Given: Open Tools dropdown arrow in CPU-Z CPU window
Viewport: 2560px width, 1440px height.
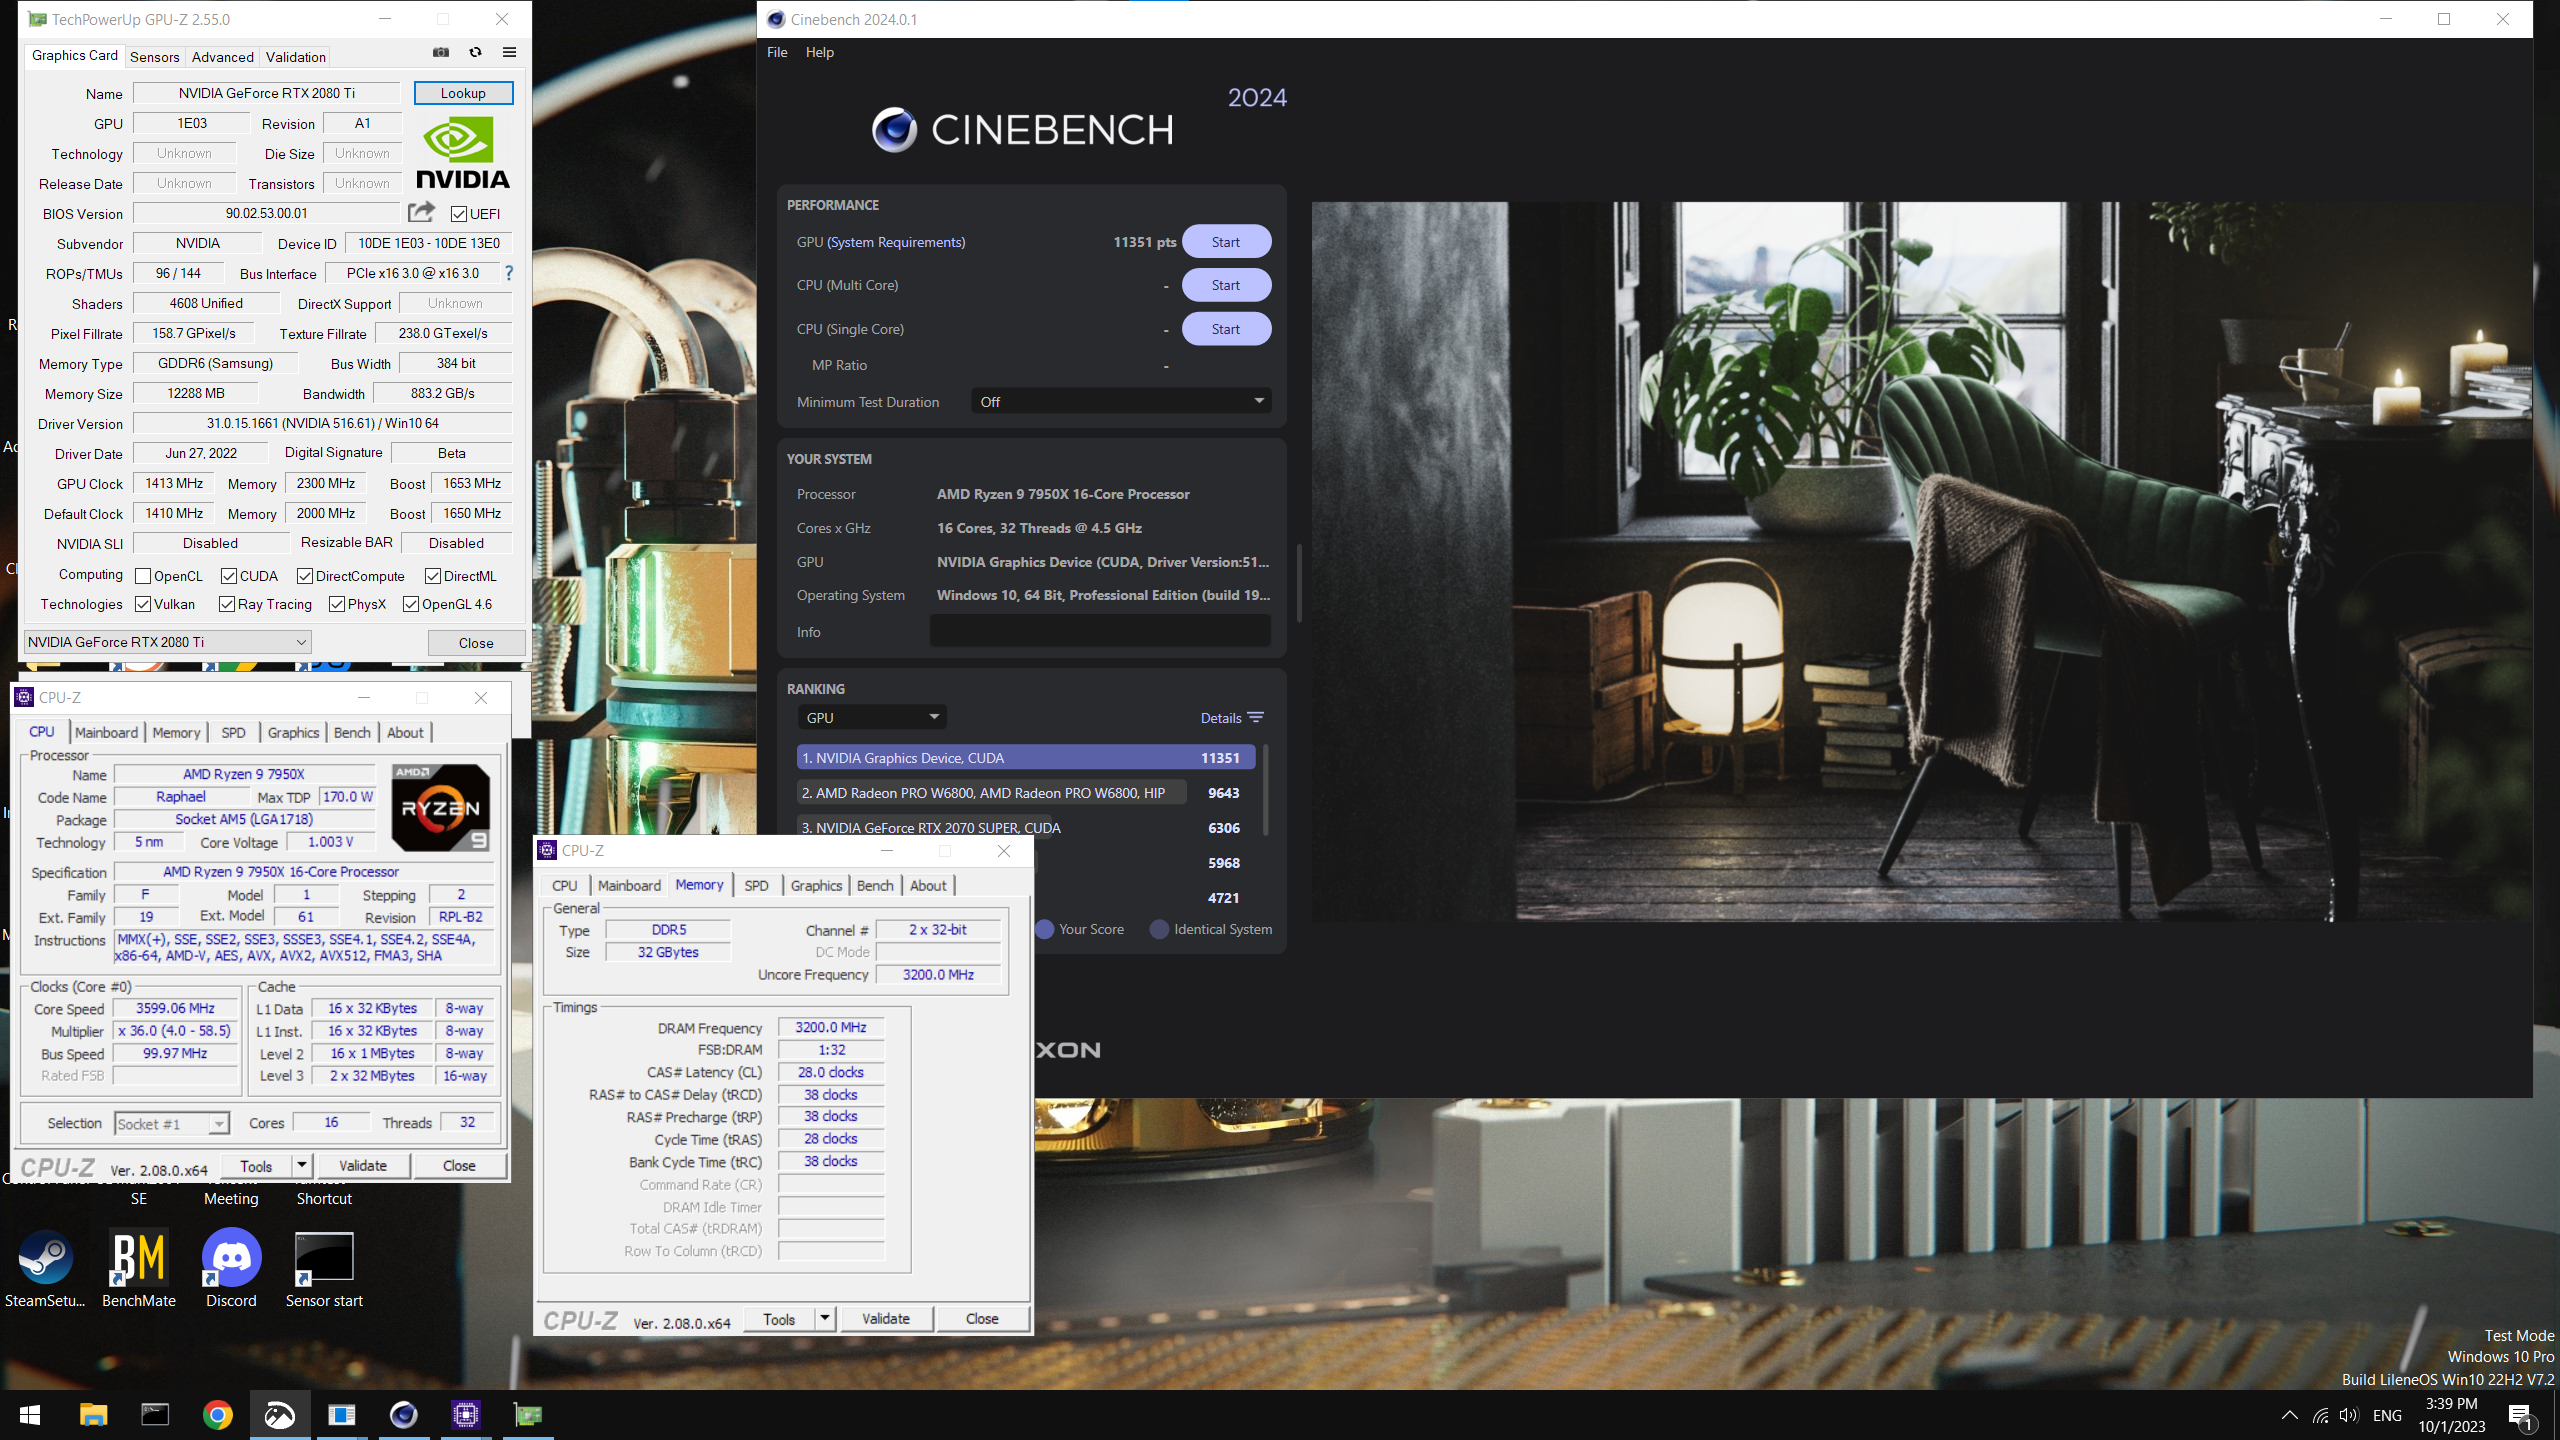Looking at the screenshot, I should pos(302,1166).
